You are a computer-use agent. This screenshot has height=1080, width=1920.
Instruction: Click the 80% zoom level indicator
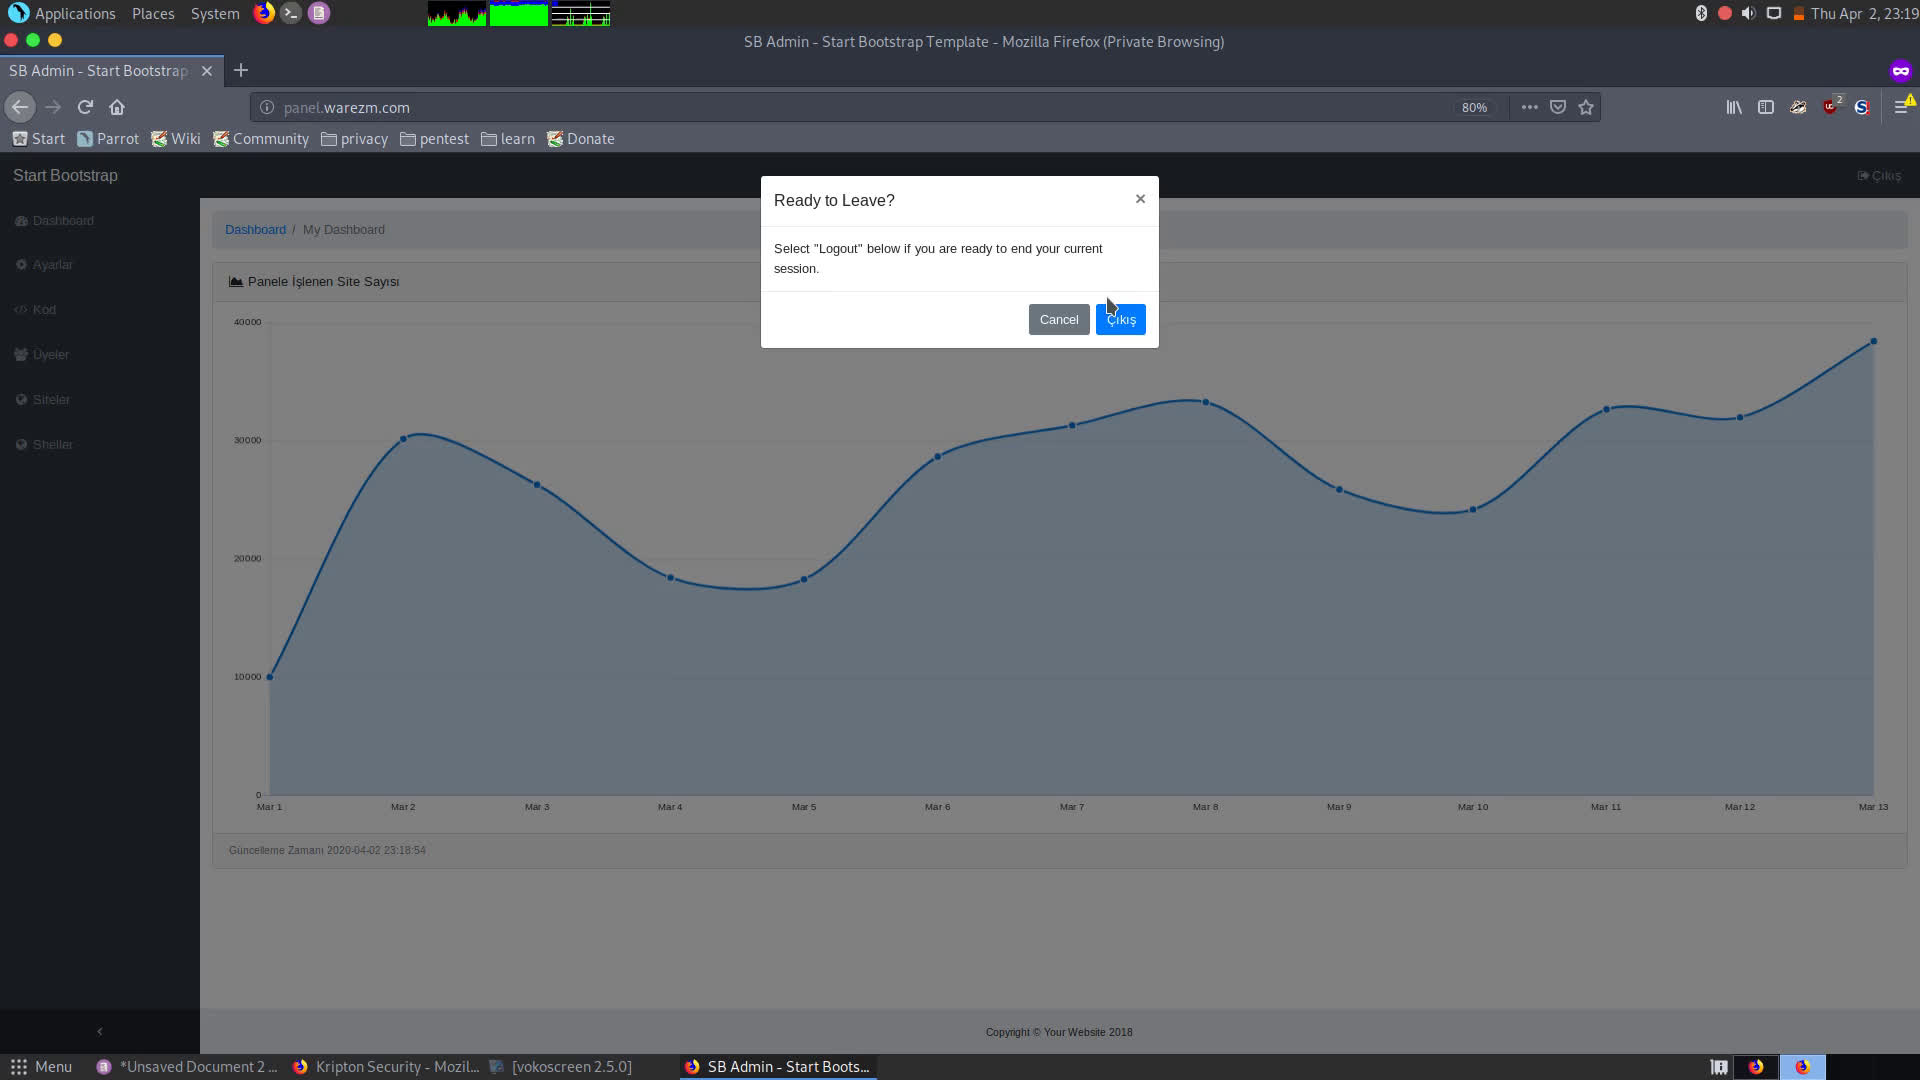[x=1474, y=107]
